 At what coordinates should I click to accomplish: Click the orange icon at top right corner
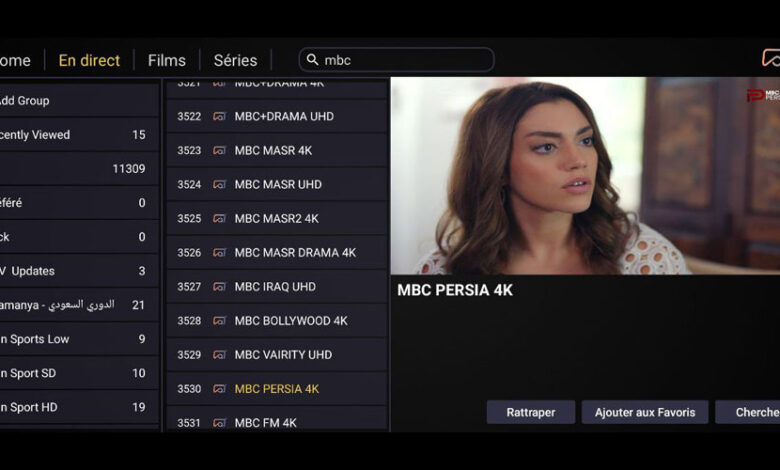coord(771,58)
